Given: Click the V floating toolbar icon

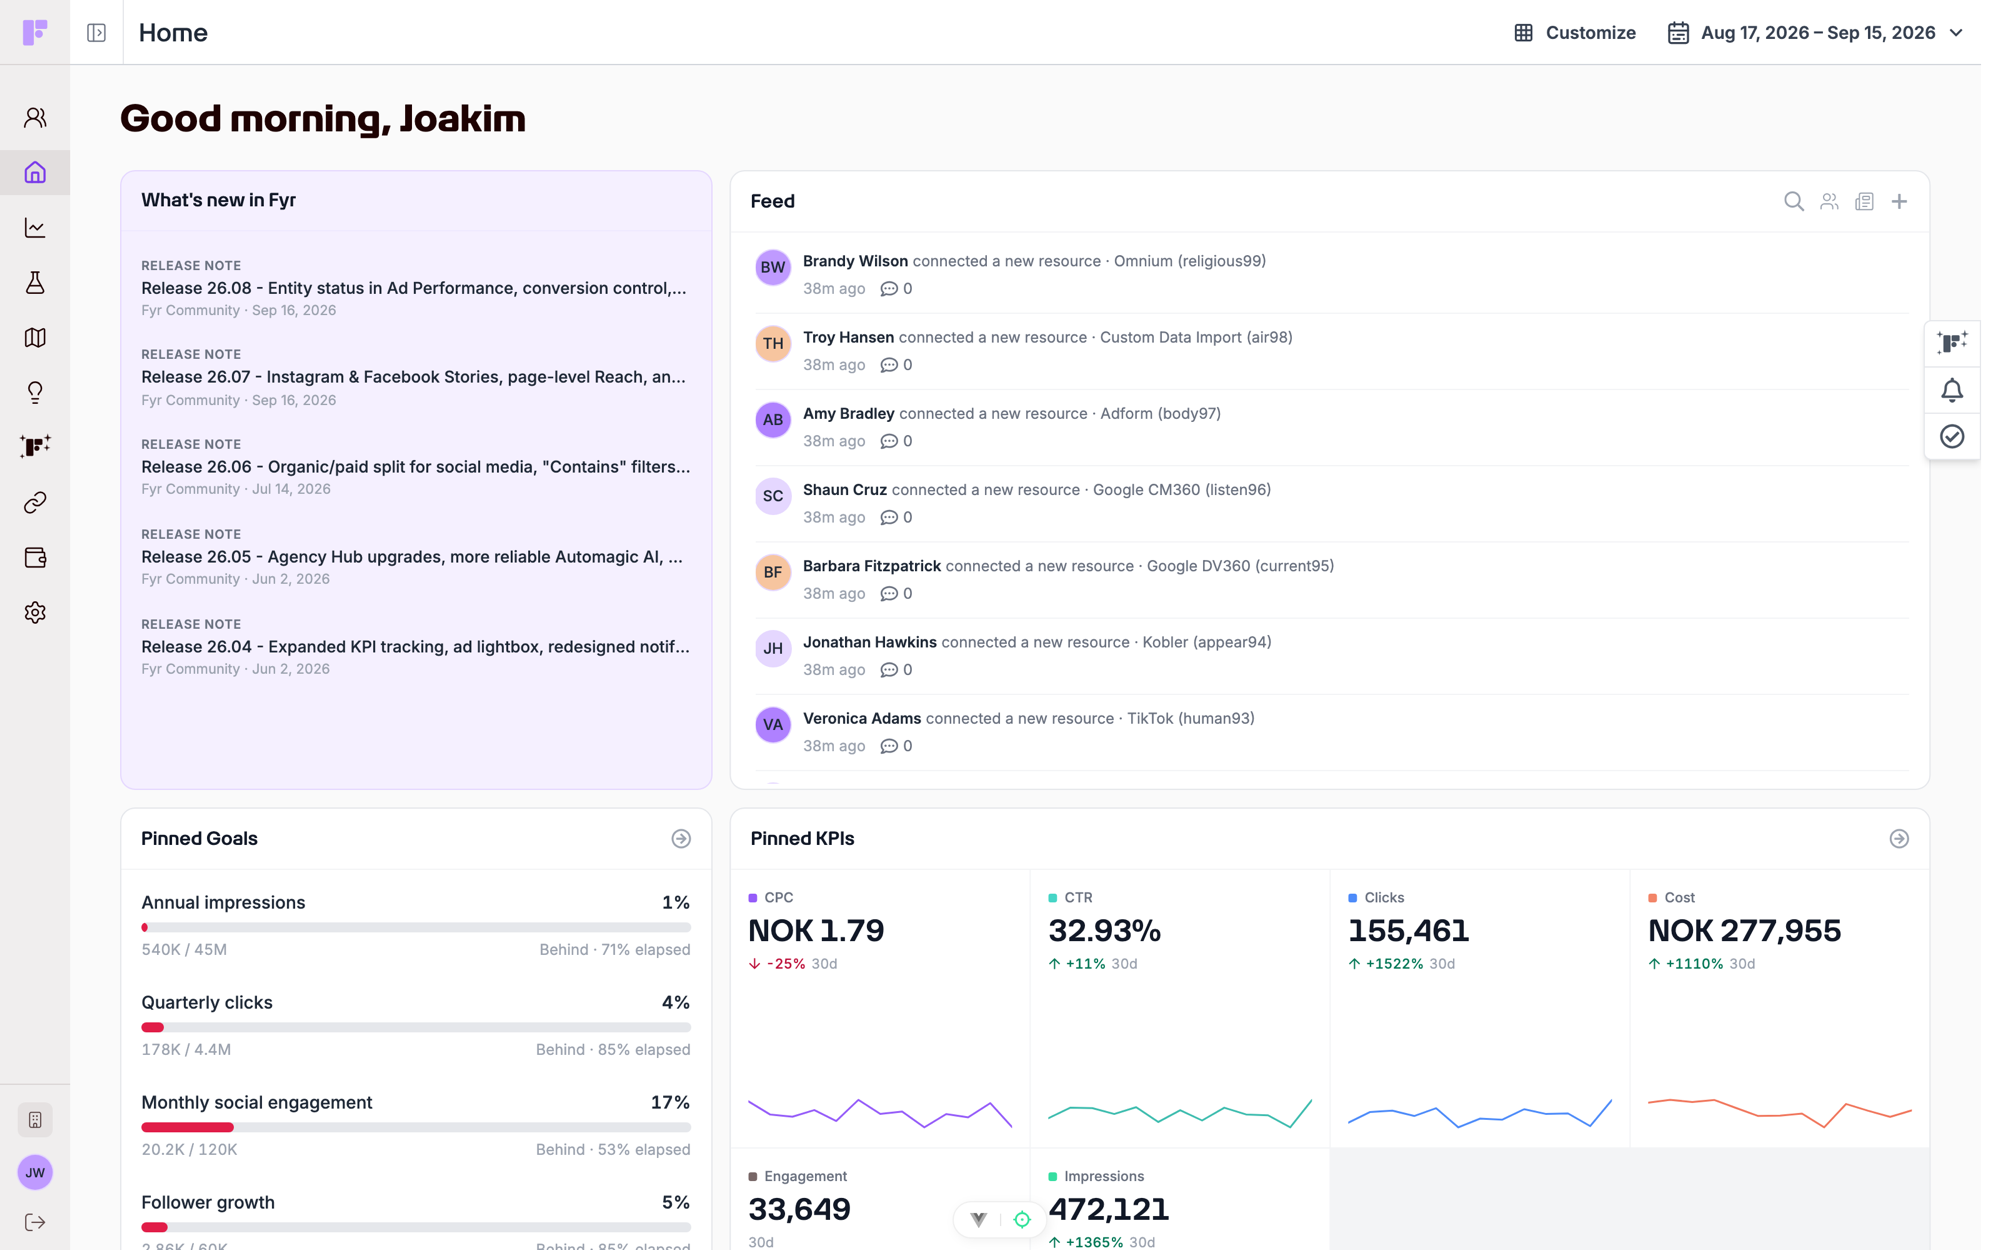Looking at the screenshot, I should point(978,1219).
